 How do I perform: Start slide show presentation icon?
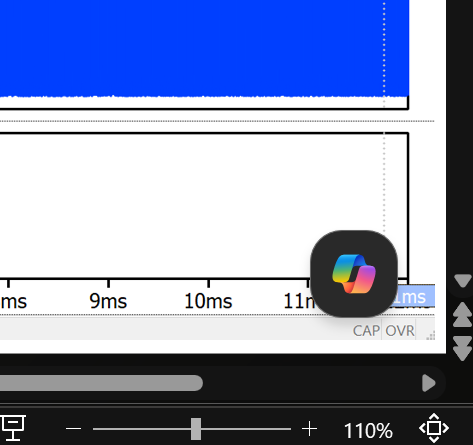click(x=13, y=428)
